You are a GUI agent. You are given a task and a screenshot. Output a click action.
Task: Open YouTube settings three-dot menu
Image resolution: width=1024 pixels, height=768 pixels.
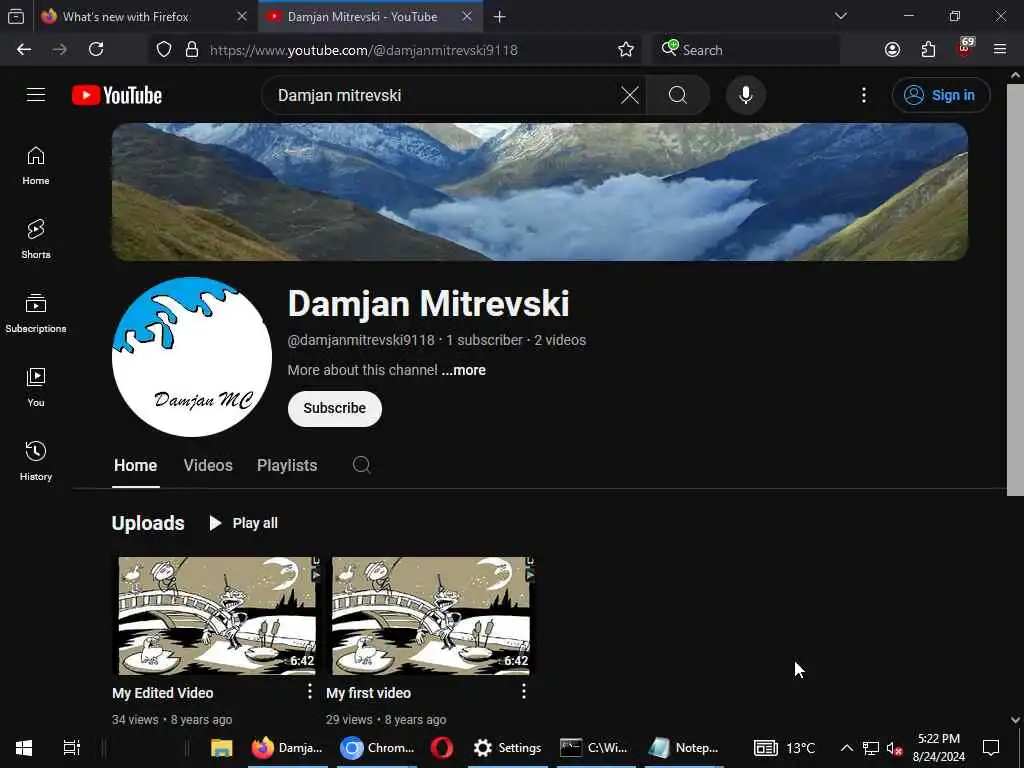tap(863, 95)
